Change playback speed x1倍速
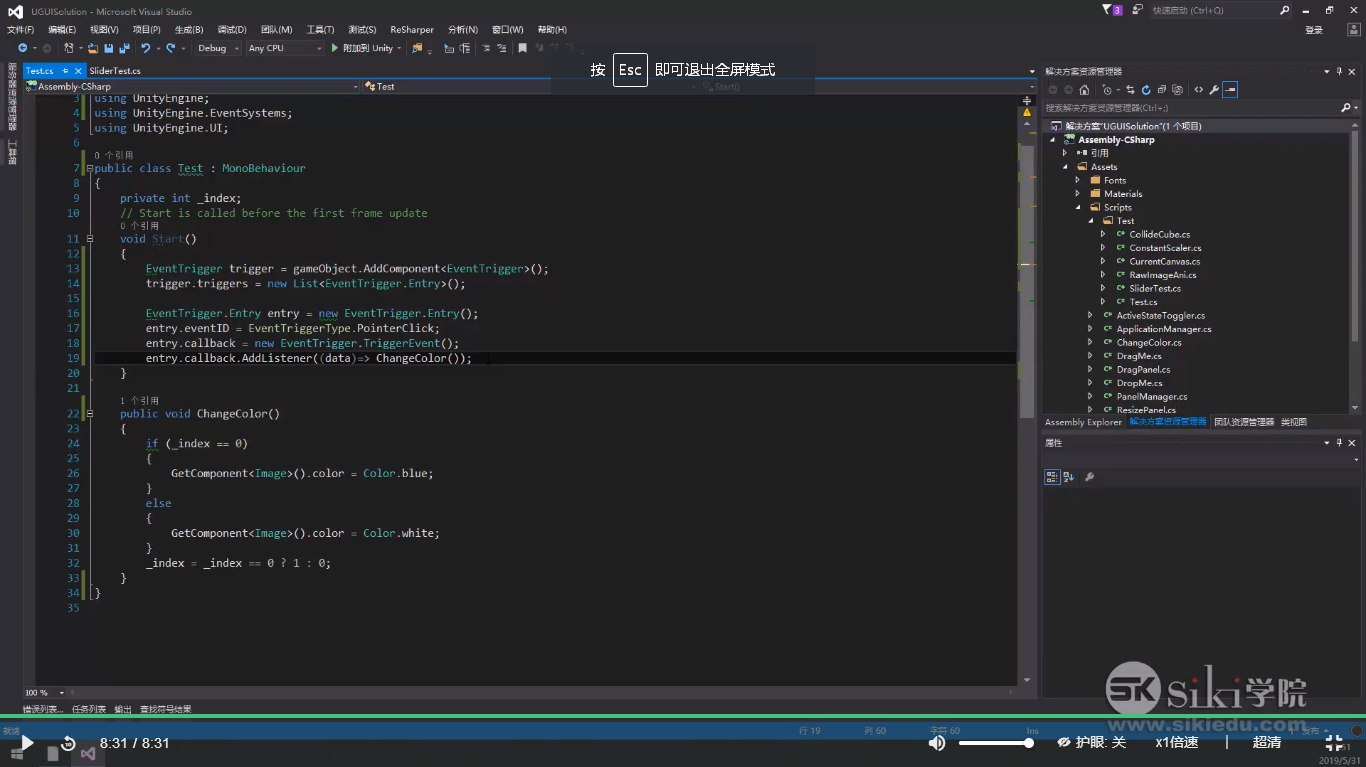The image size is (1366, 767). 1177,742
